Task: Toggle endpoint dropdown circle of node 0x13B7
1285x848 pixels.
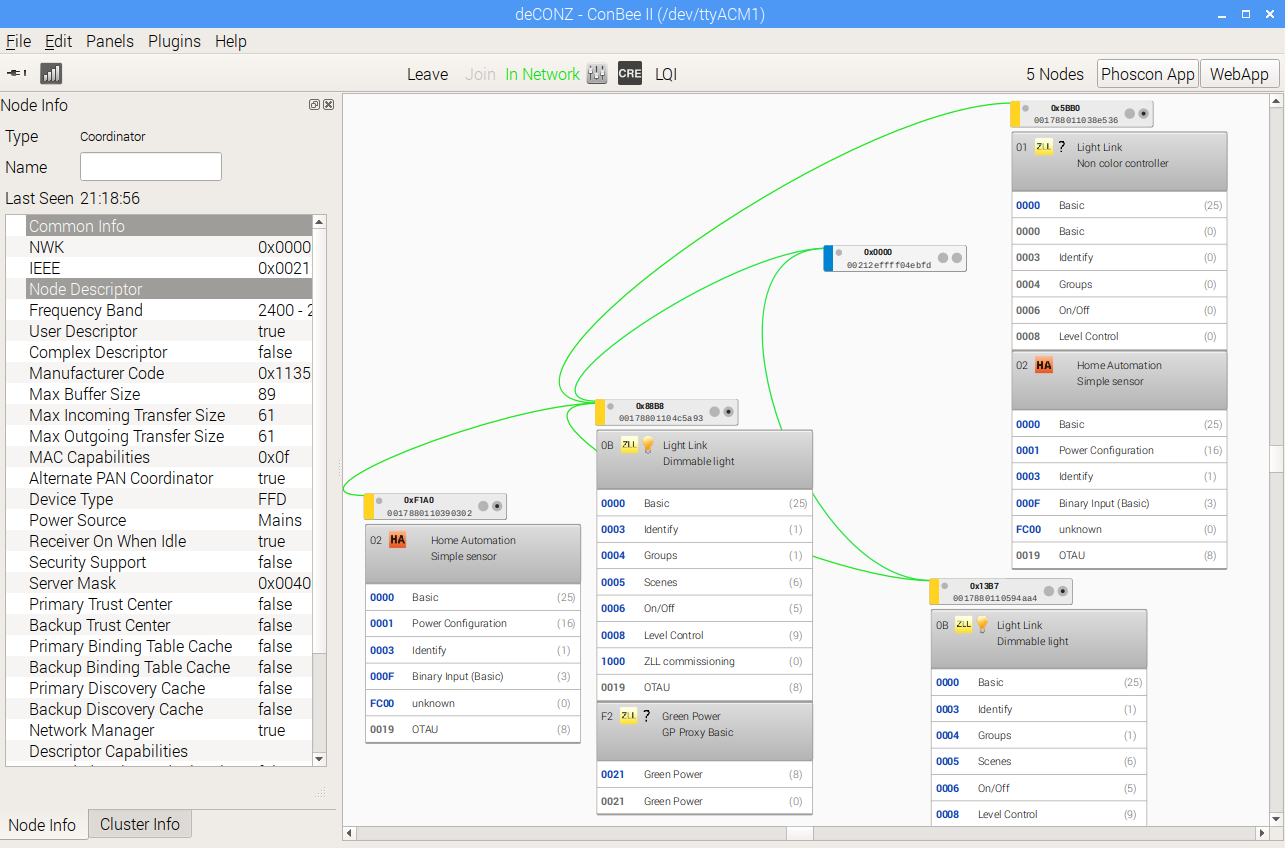Action: (1063, 591)
